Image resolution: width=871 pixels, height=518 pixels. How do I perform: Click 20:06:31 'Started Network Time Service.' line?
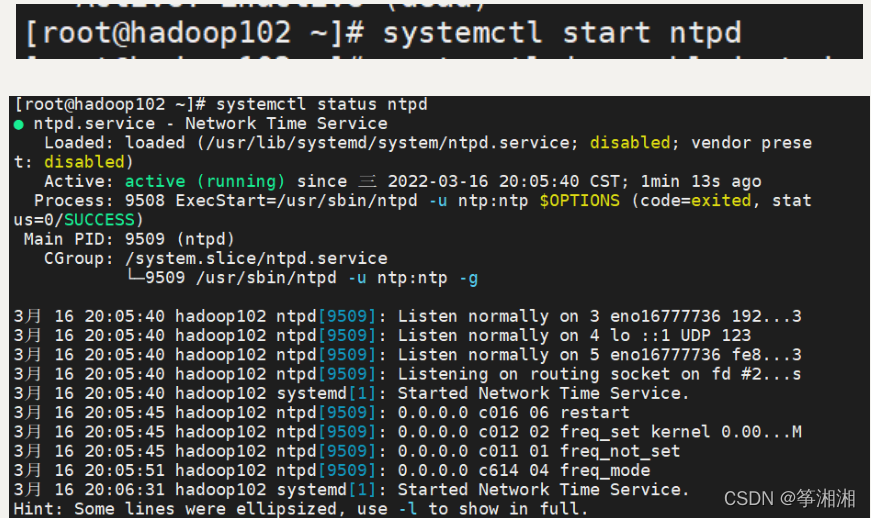pos(352,490)
